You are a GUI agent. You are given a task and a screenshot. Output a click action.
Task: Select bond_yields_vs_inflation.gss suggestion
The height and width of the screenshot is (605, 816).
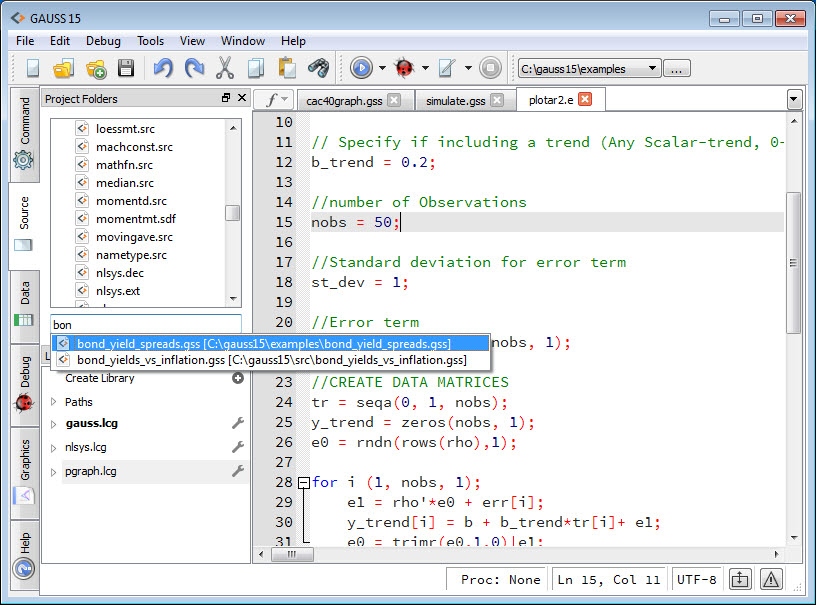[x=271, y=360]
